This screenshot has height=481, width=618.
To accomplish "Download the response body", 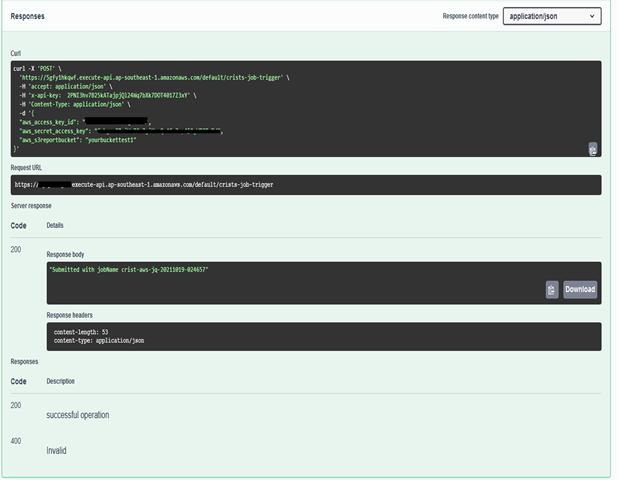I will click(580, 289).
